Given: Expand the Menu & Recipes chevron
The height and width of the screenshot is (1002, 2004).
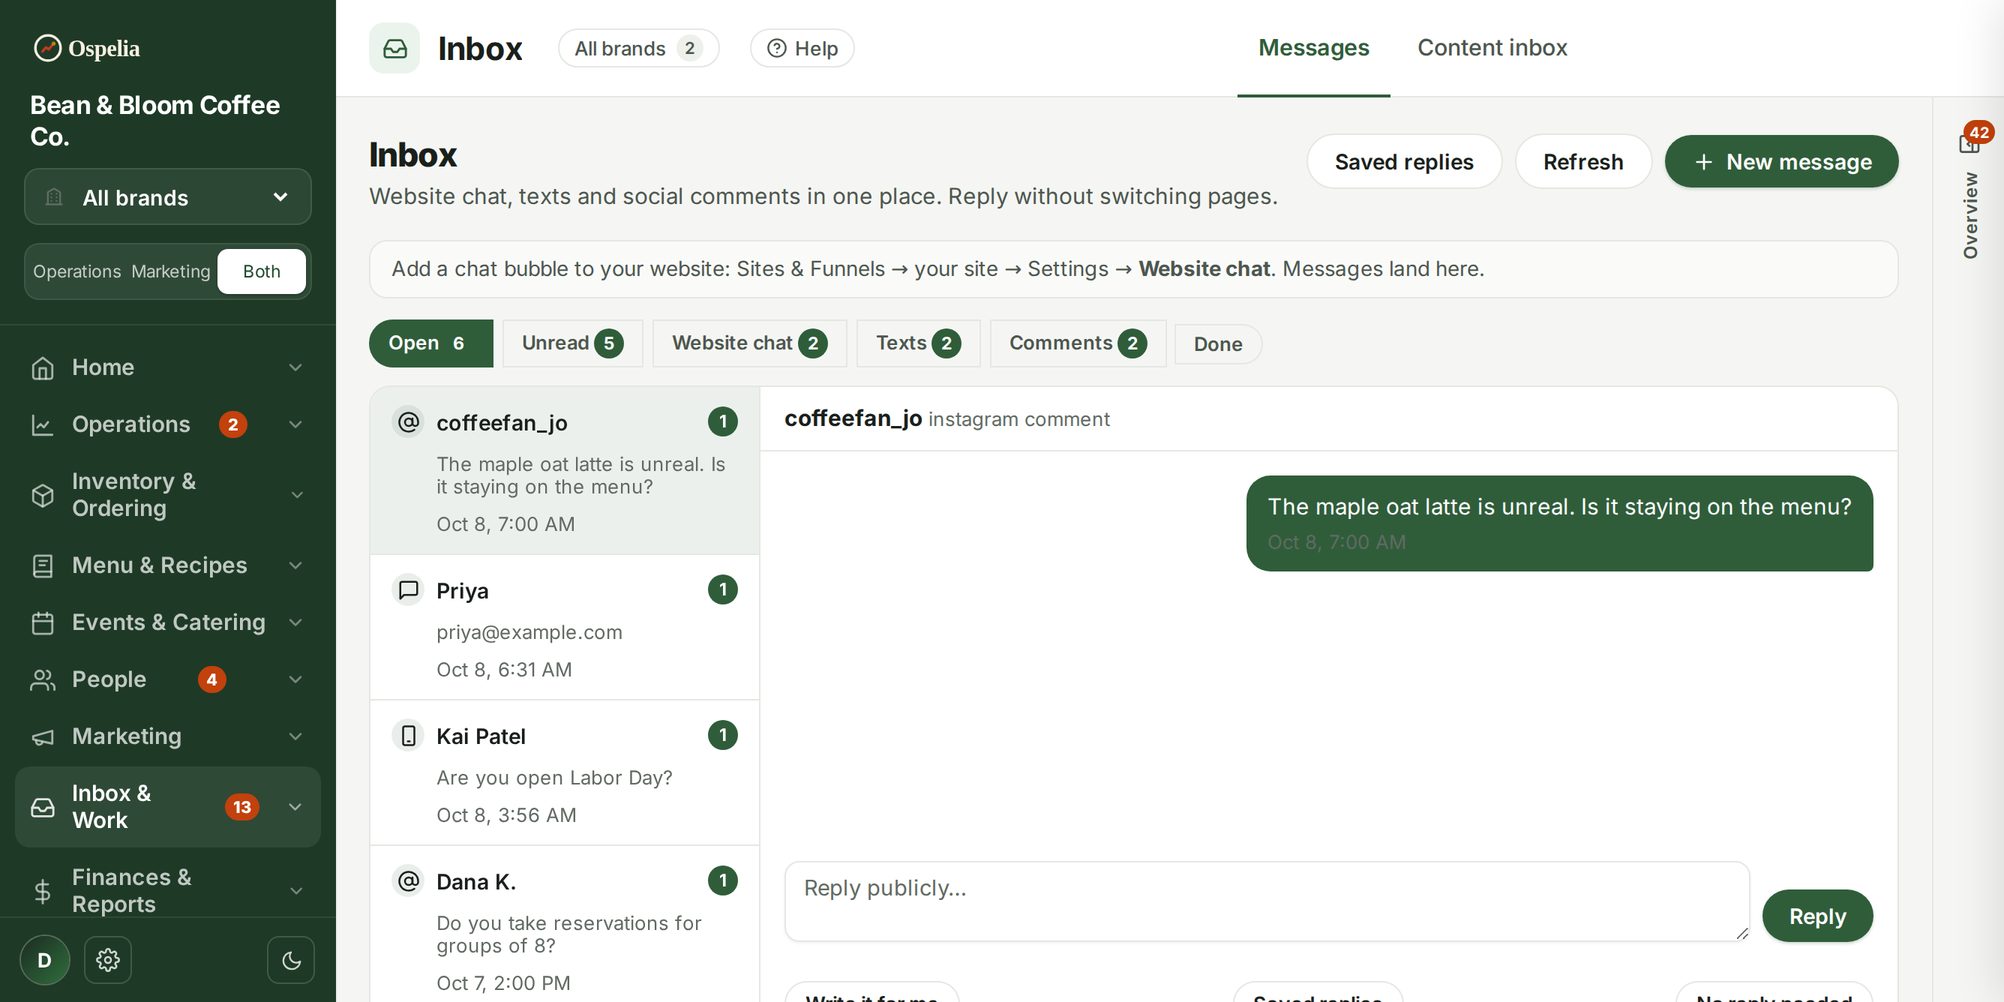Looking at the screenshot, I should [x=296, y=566].
